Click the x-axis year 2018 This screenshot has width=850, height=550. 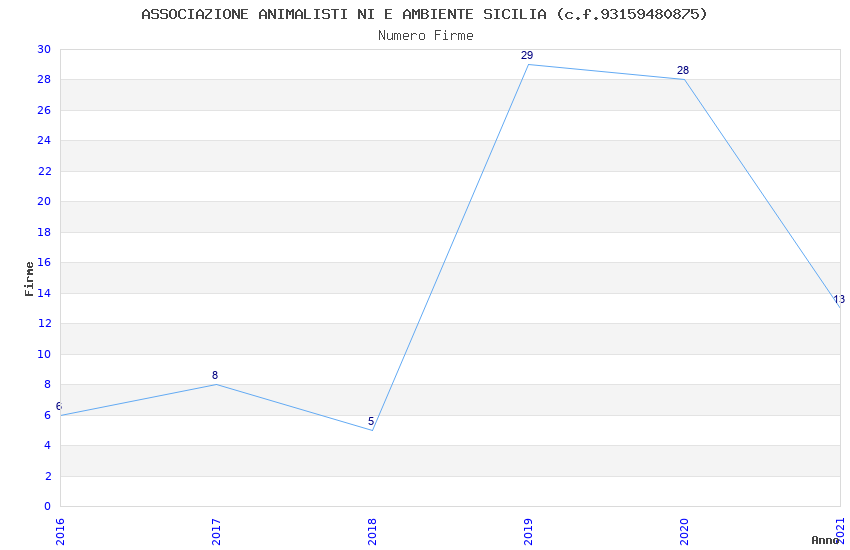(372, 532)
